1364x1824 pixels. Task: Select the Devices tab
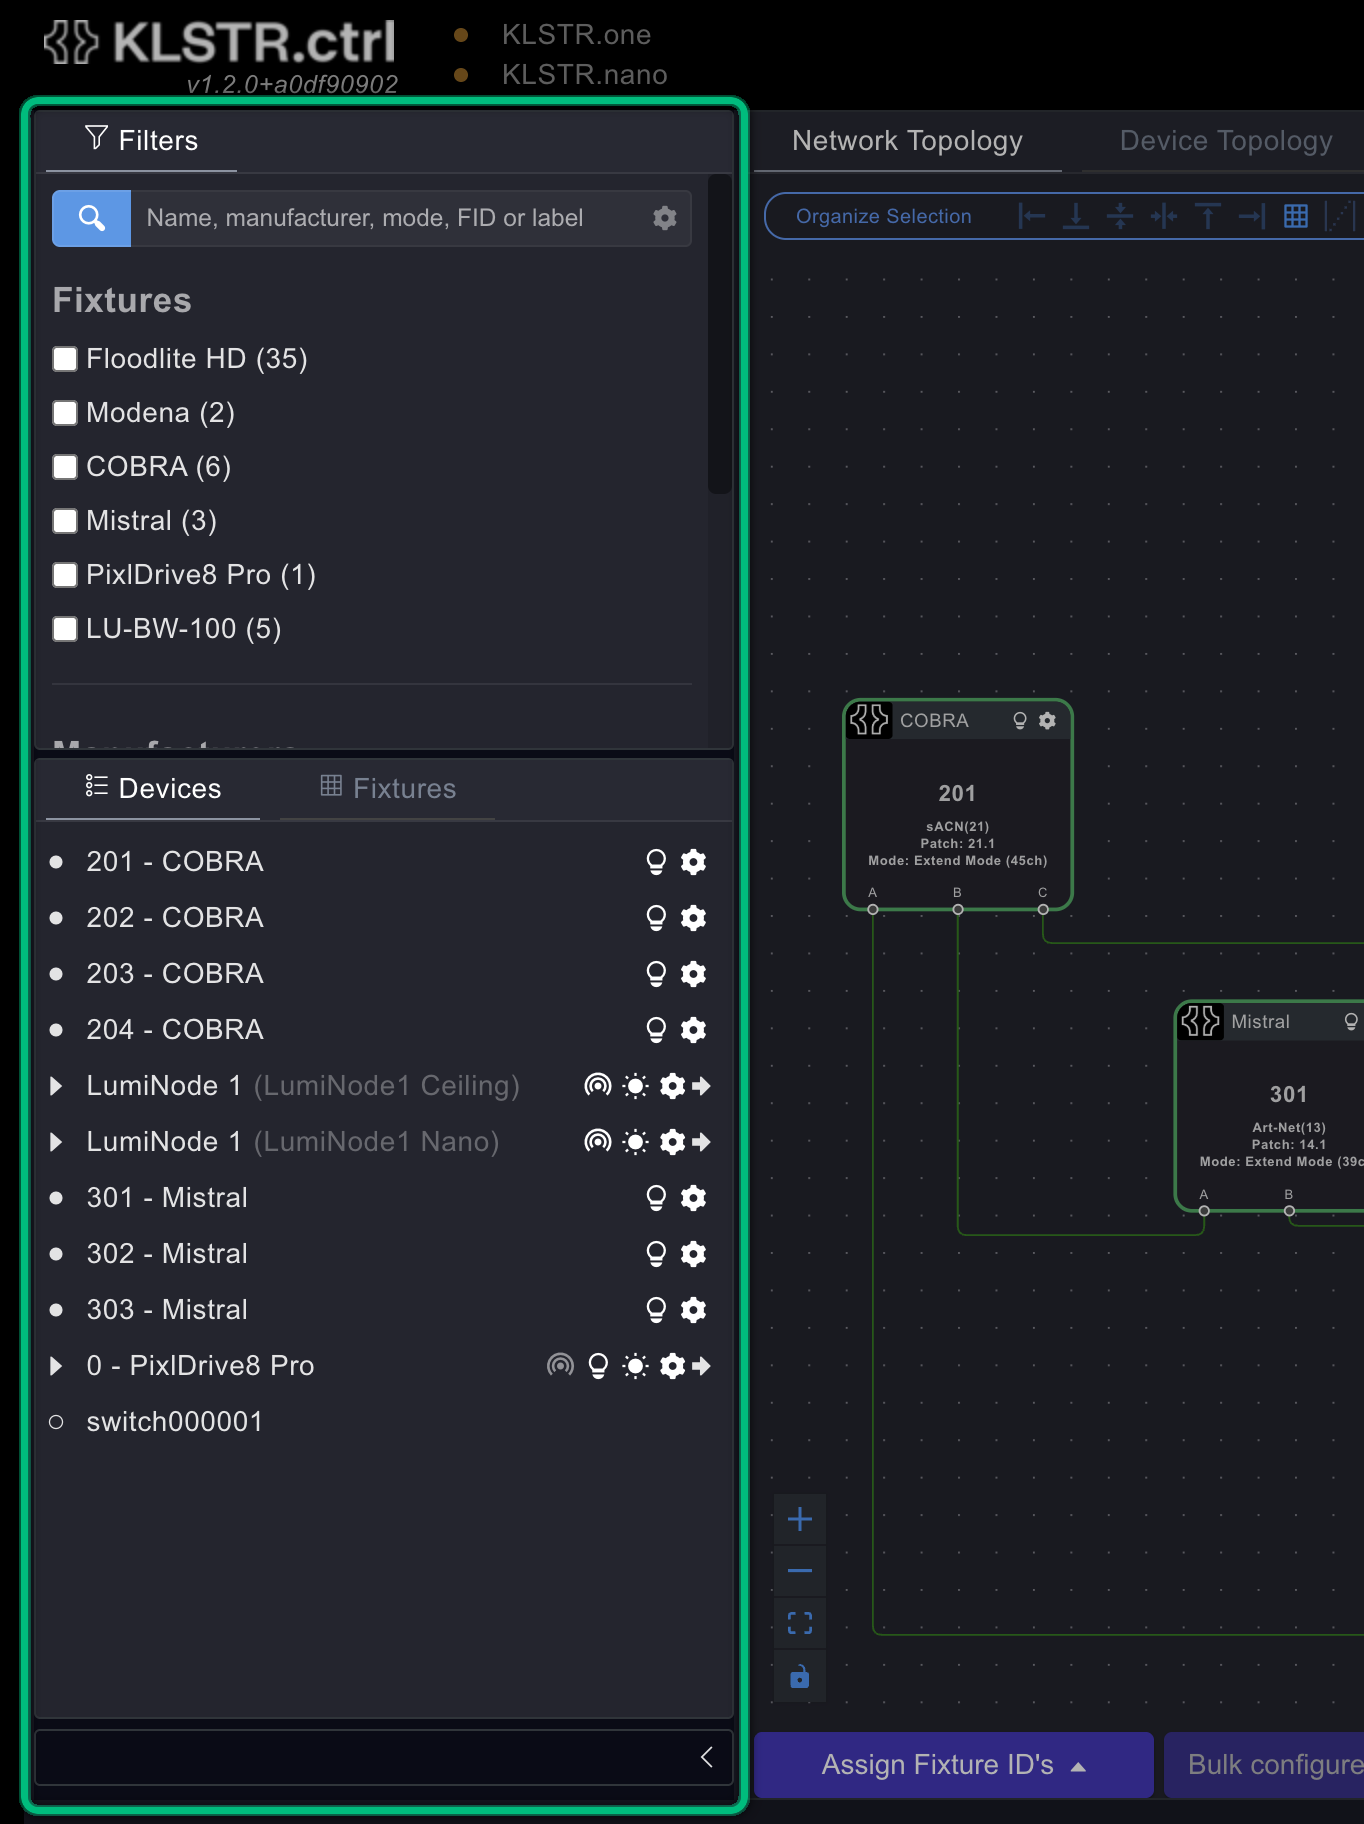coord(153,789)
